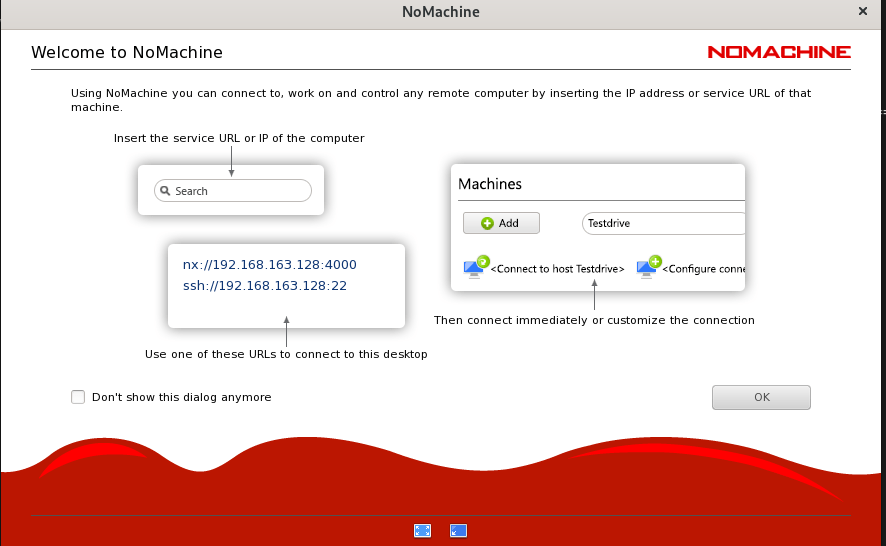Viewport: 886px width, 546px height.
Task: Click the Configure connection monitor icon
Action: (x=649, y=267)
